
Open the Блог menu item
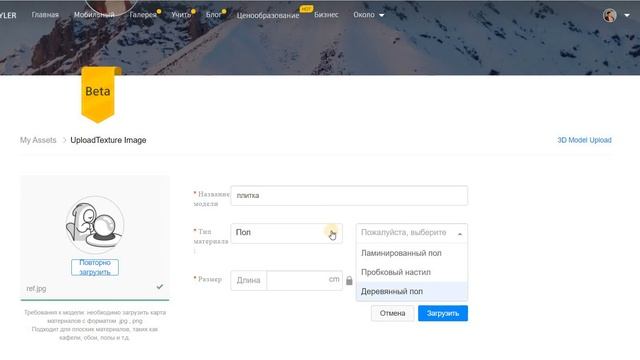click(x=213, y=15)
